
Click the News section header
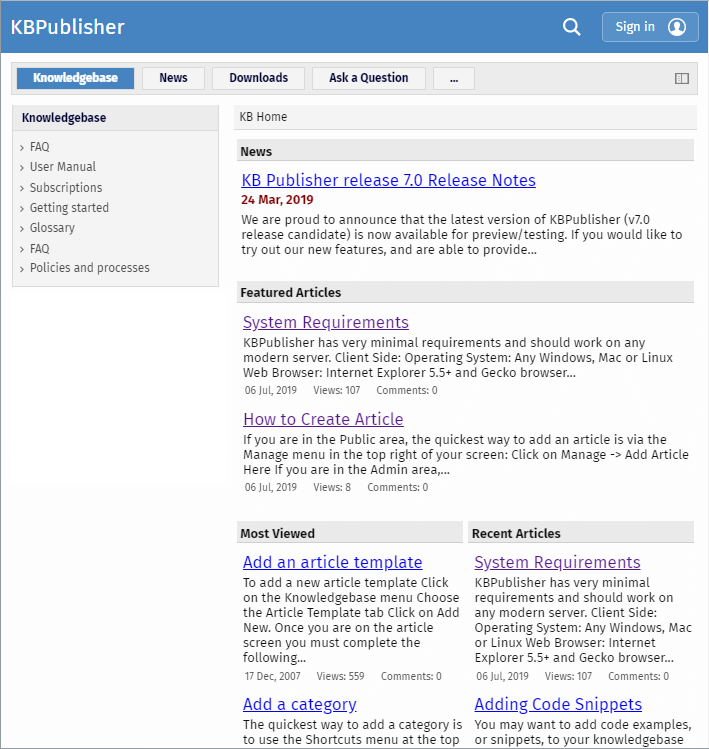coord(465,151)
